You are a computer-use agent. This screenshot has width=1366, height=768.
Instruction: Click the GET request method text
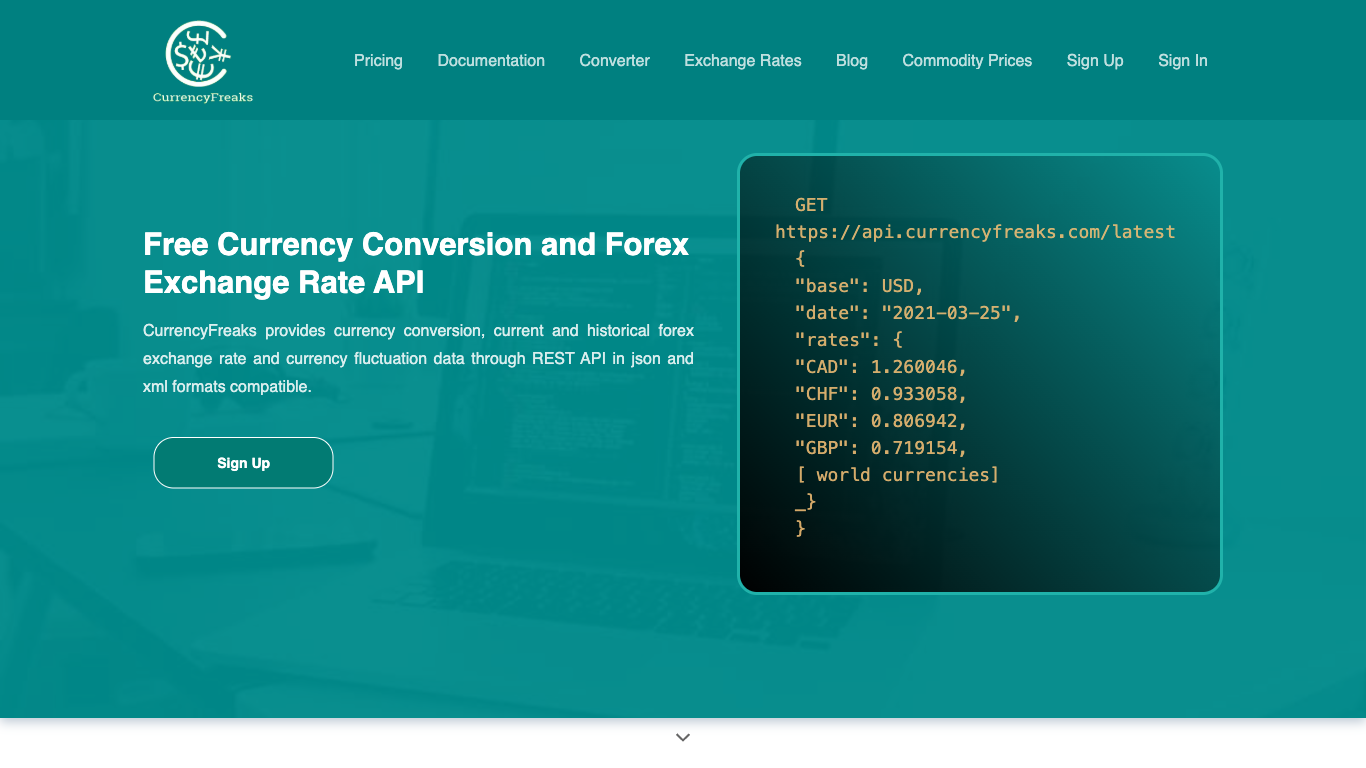pyautogui.click(x=811, y=205)
